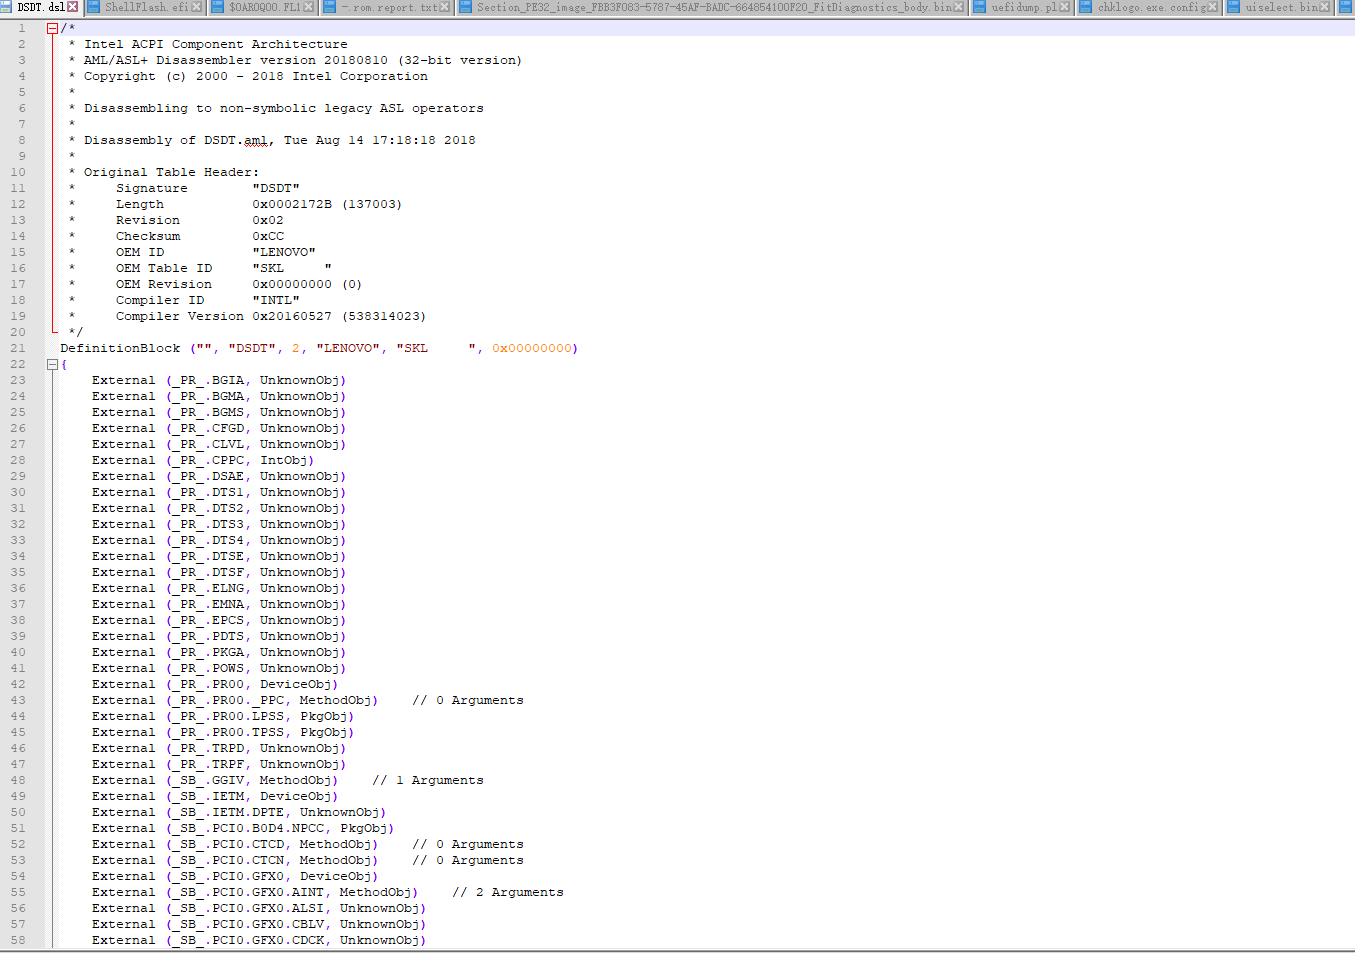The width and height of the screenshot is (1355, 953).
Task: Open the $0AR0Q00.FL1 tab
Action: [263, 7]
